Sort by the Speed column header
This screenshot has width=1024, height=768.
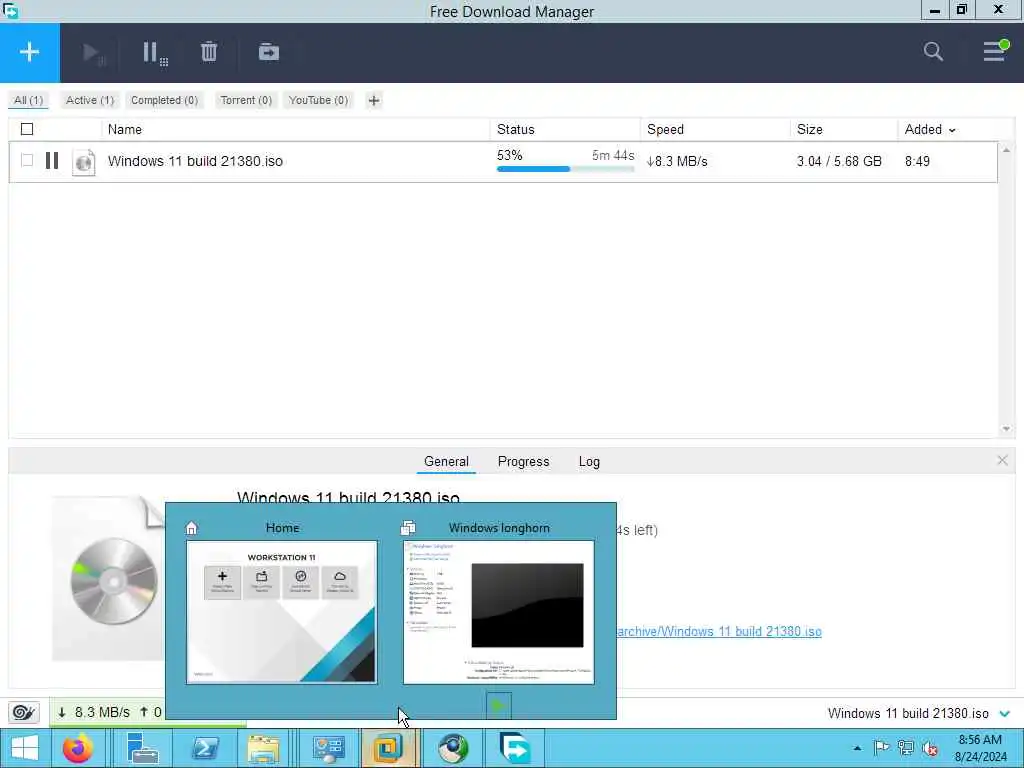665,129
